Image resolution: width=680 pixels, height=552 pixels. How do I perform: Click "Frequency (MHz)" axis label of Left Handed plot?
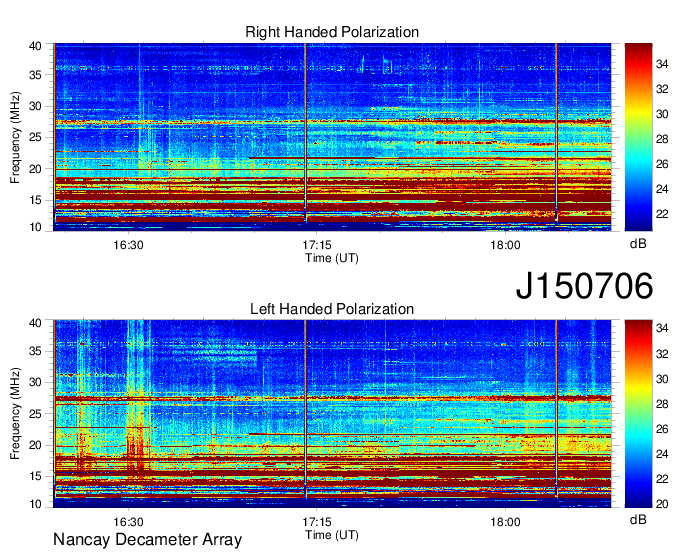15,414
